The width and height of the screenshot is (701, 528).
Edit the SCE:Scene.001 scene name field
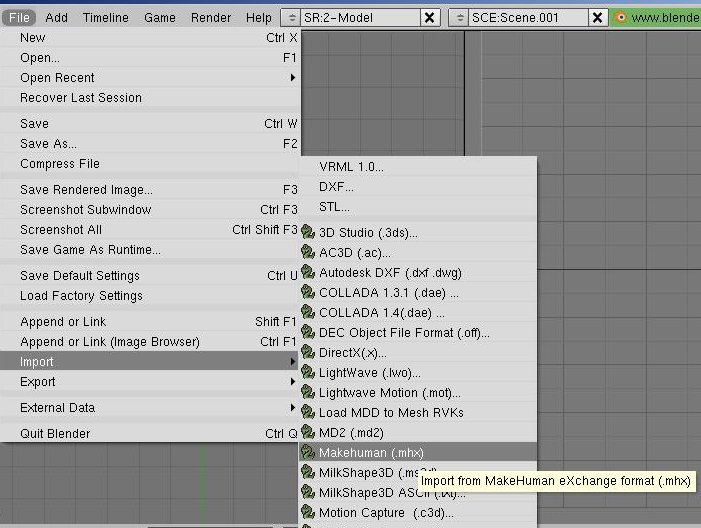(x=528, y=17)
